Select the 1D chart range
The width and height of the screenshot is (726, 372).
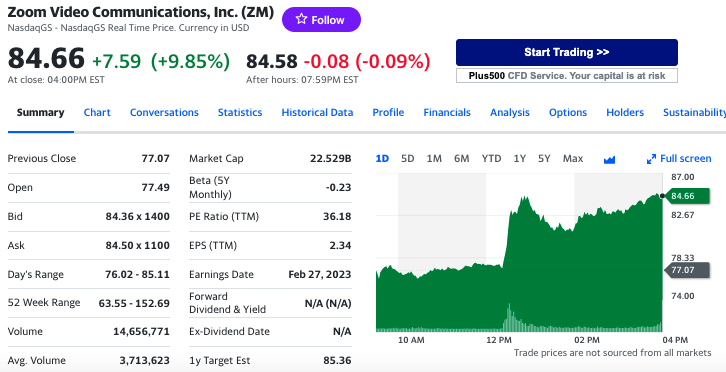(x=382, y=158)
